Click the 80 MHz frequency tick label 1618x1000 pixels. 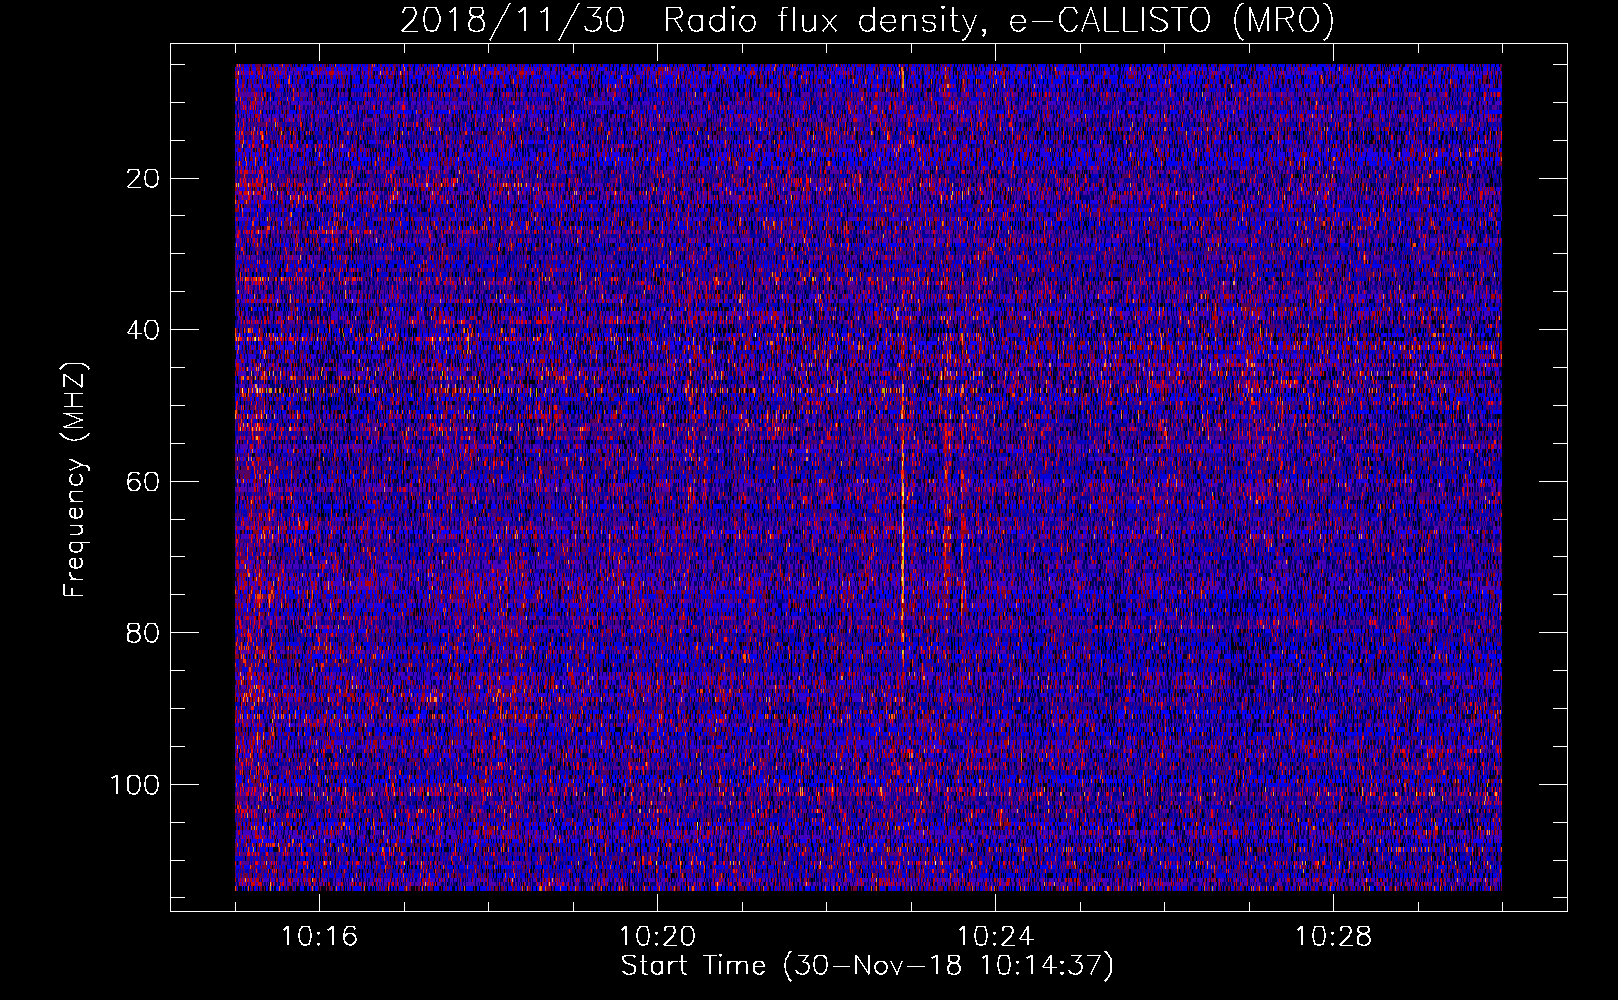[144, 633]
